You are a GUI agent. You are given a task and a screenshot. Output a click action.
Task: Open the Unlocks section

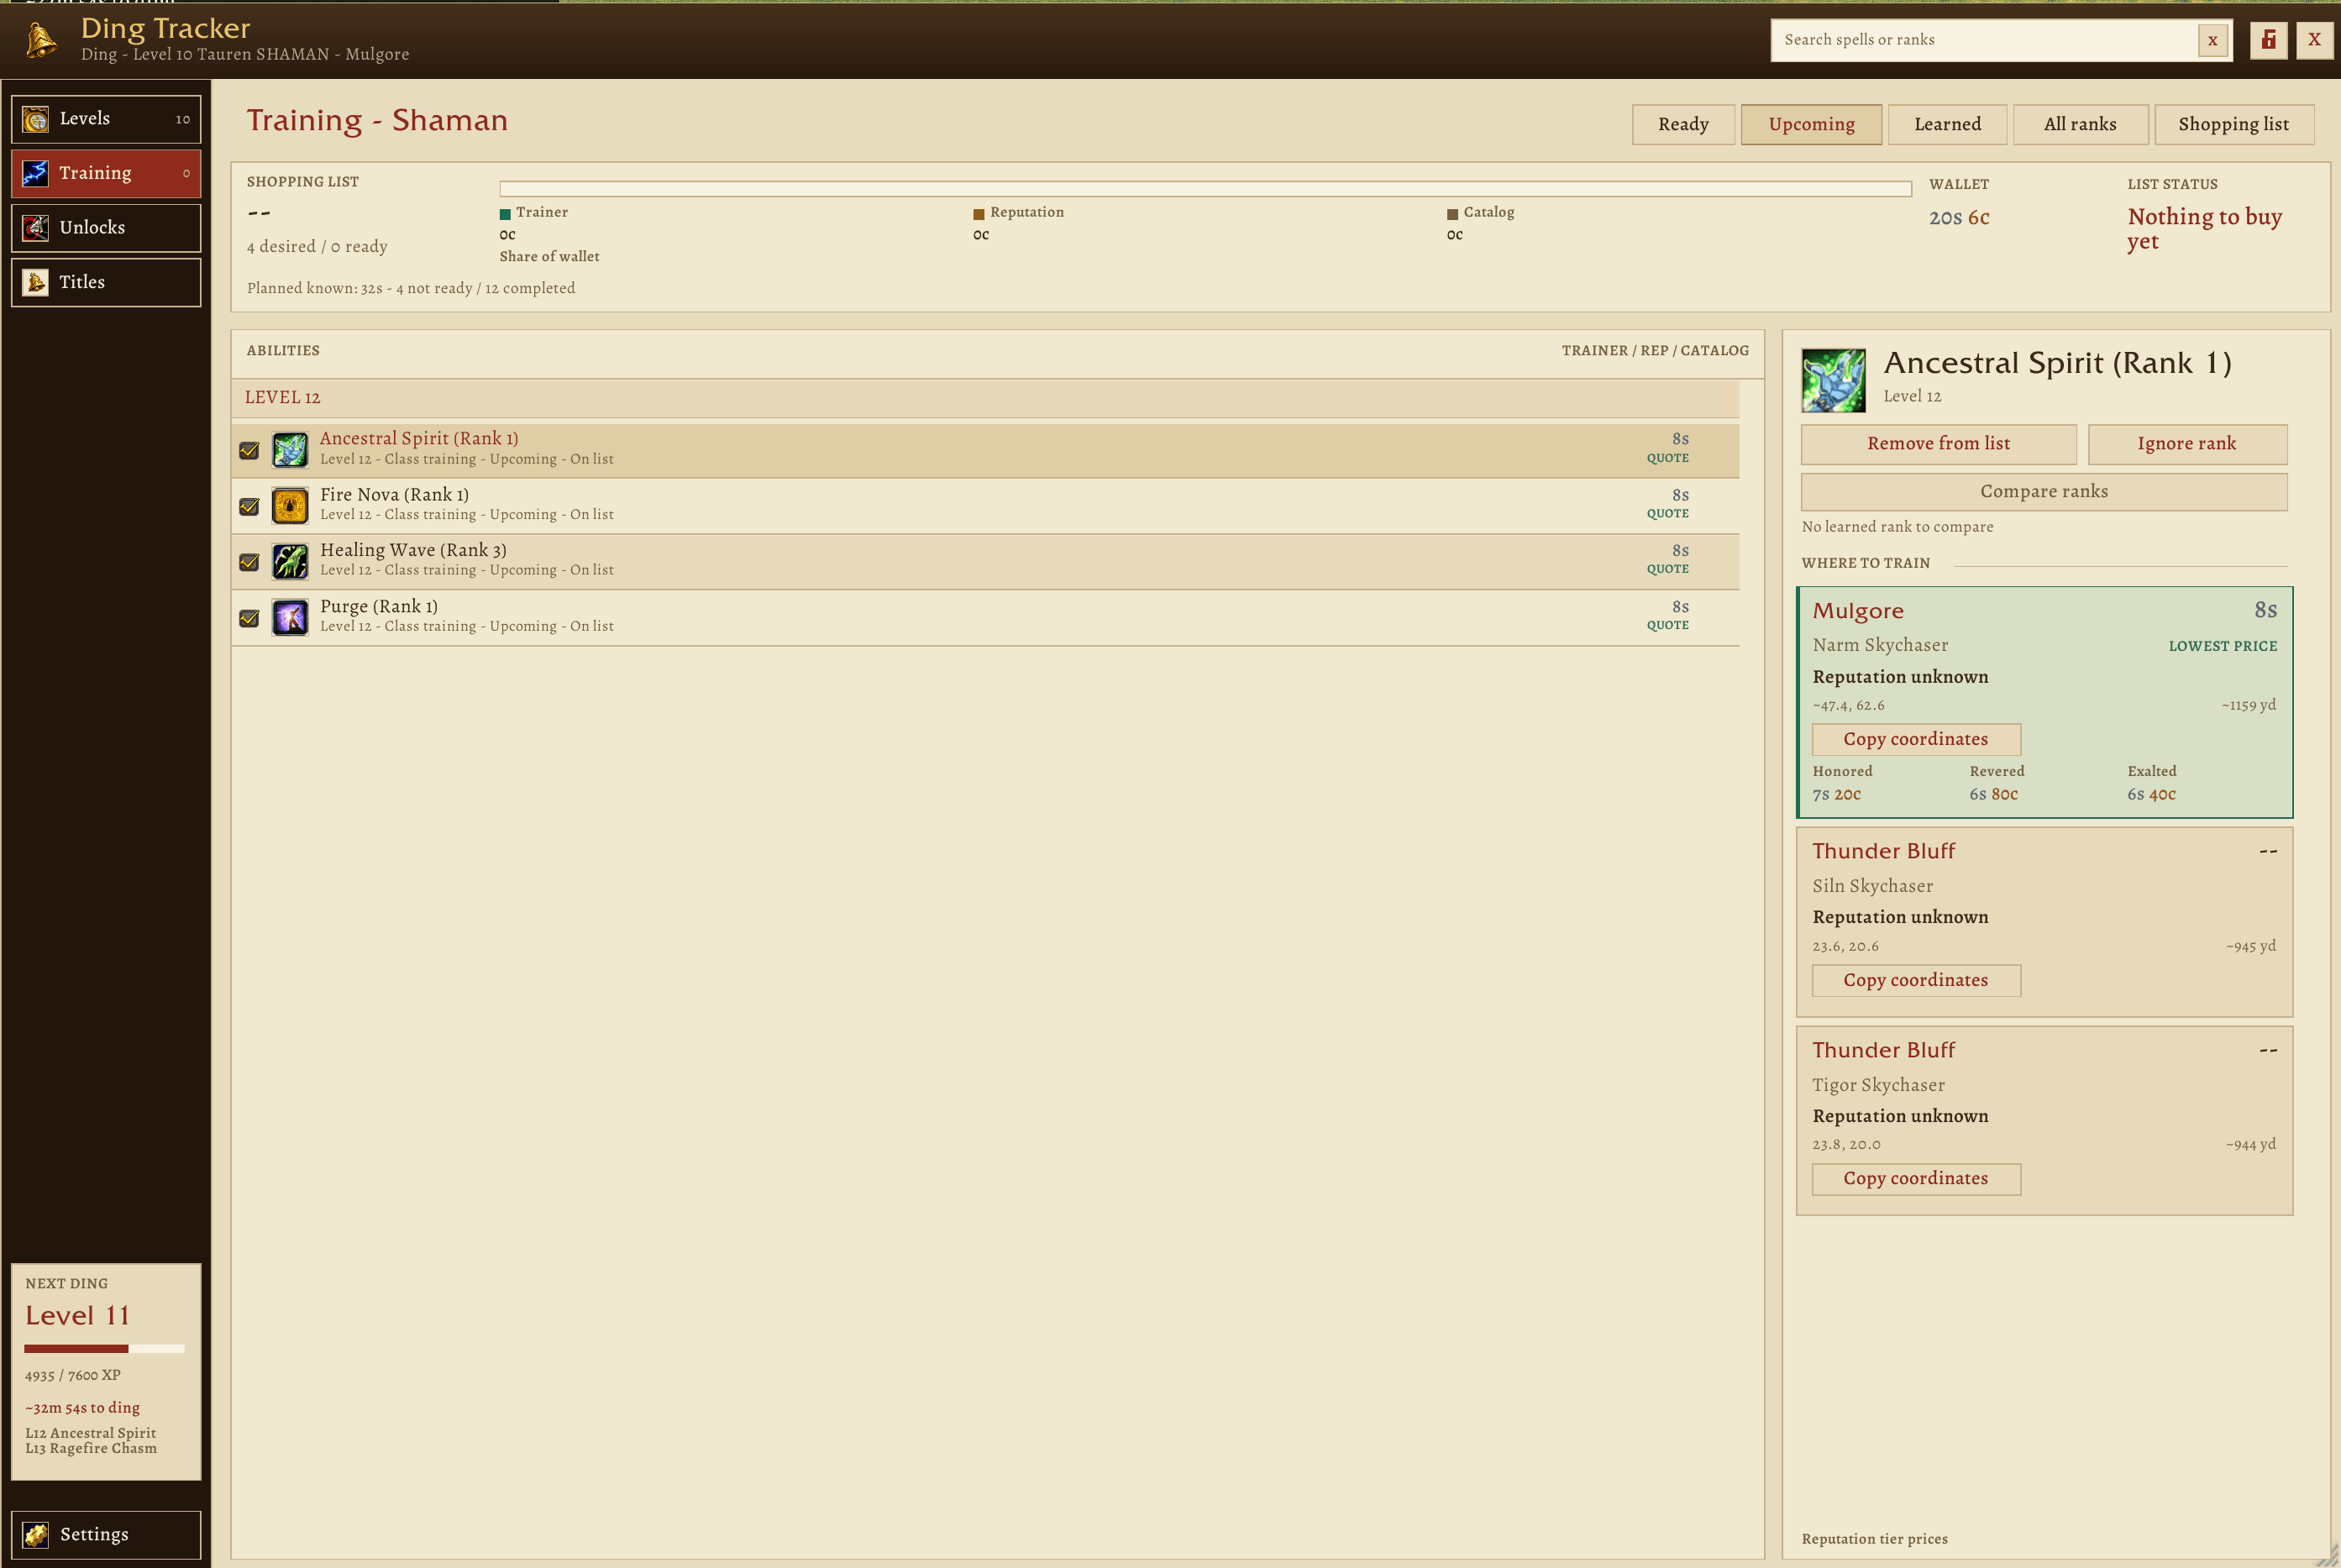106,228
